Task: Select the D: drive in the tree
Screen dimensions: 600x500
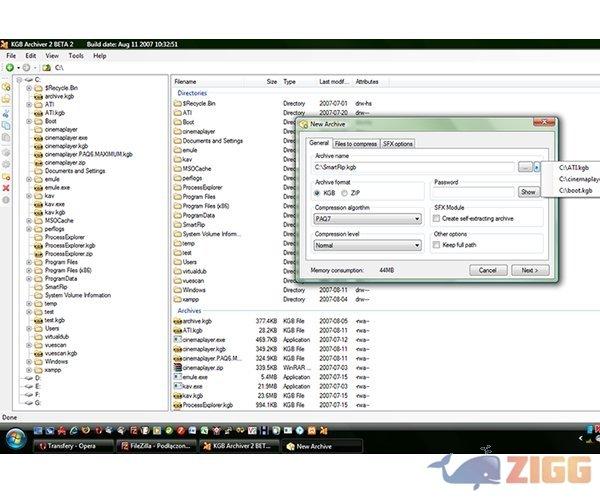Action: pos(38,378)
